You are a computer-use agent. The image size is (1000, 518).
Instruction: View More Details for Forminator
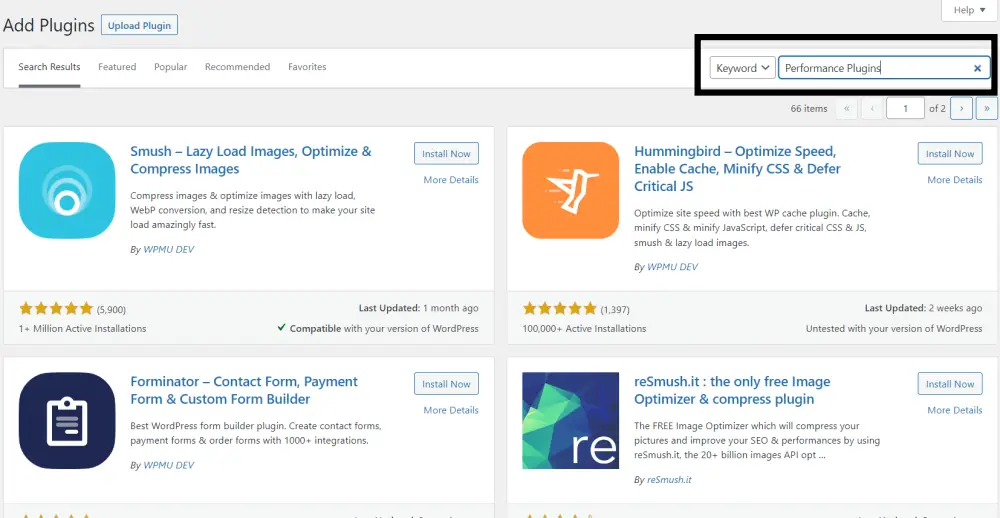[x=450, y=410]
